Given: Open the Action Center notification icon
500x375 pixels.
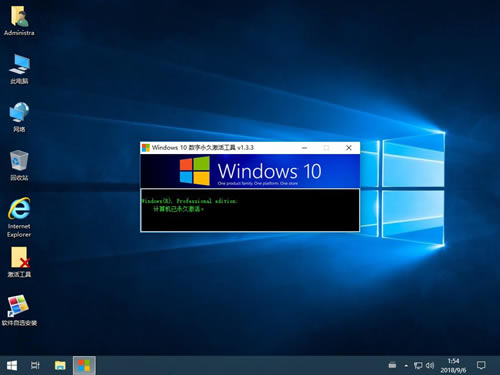Looking at the screenshot, I should tap(481, 365).
